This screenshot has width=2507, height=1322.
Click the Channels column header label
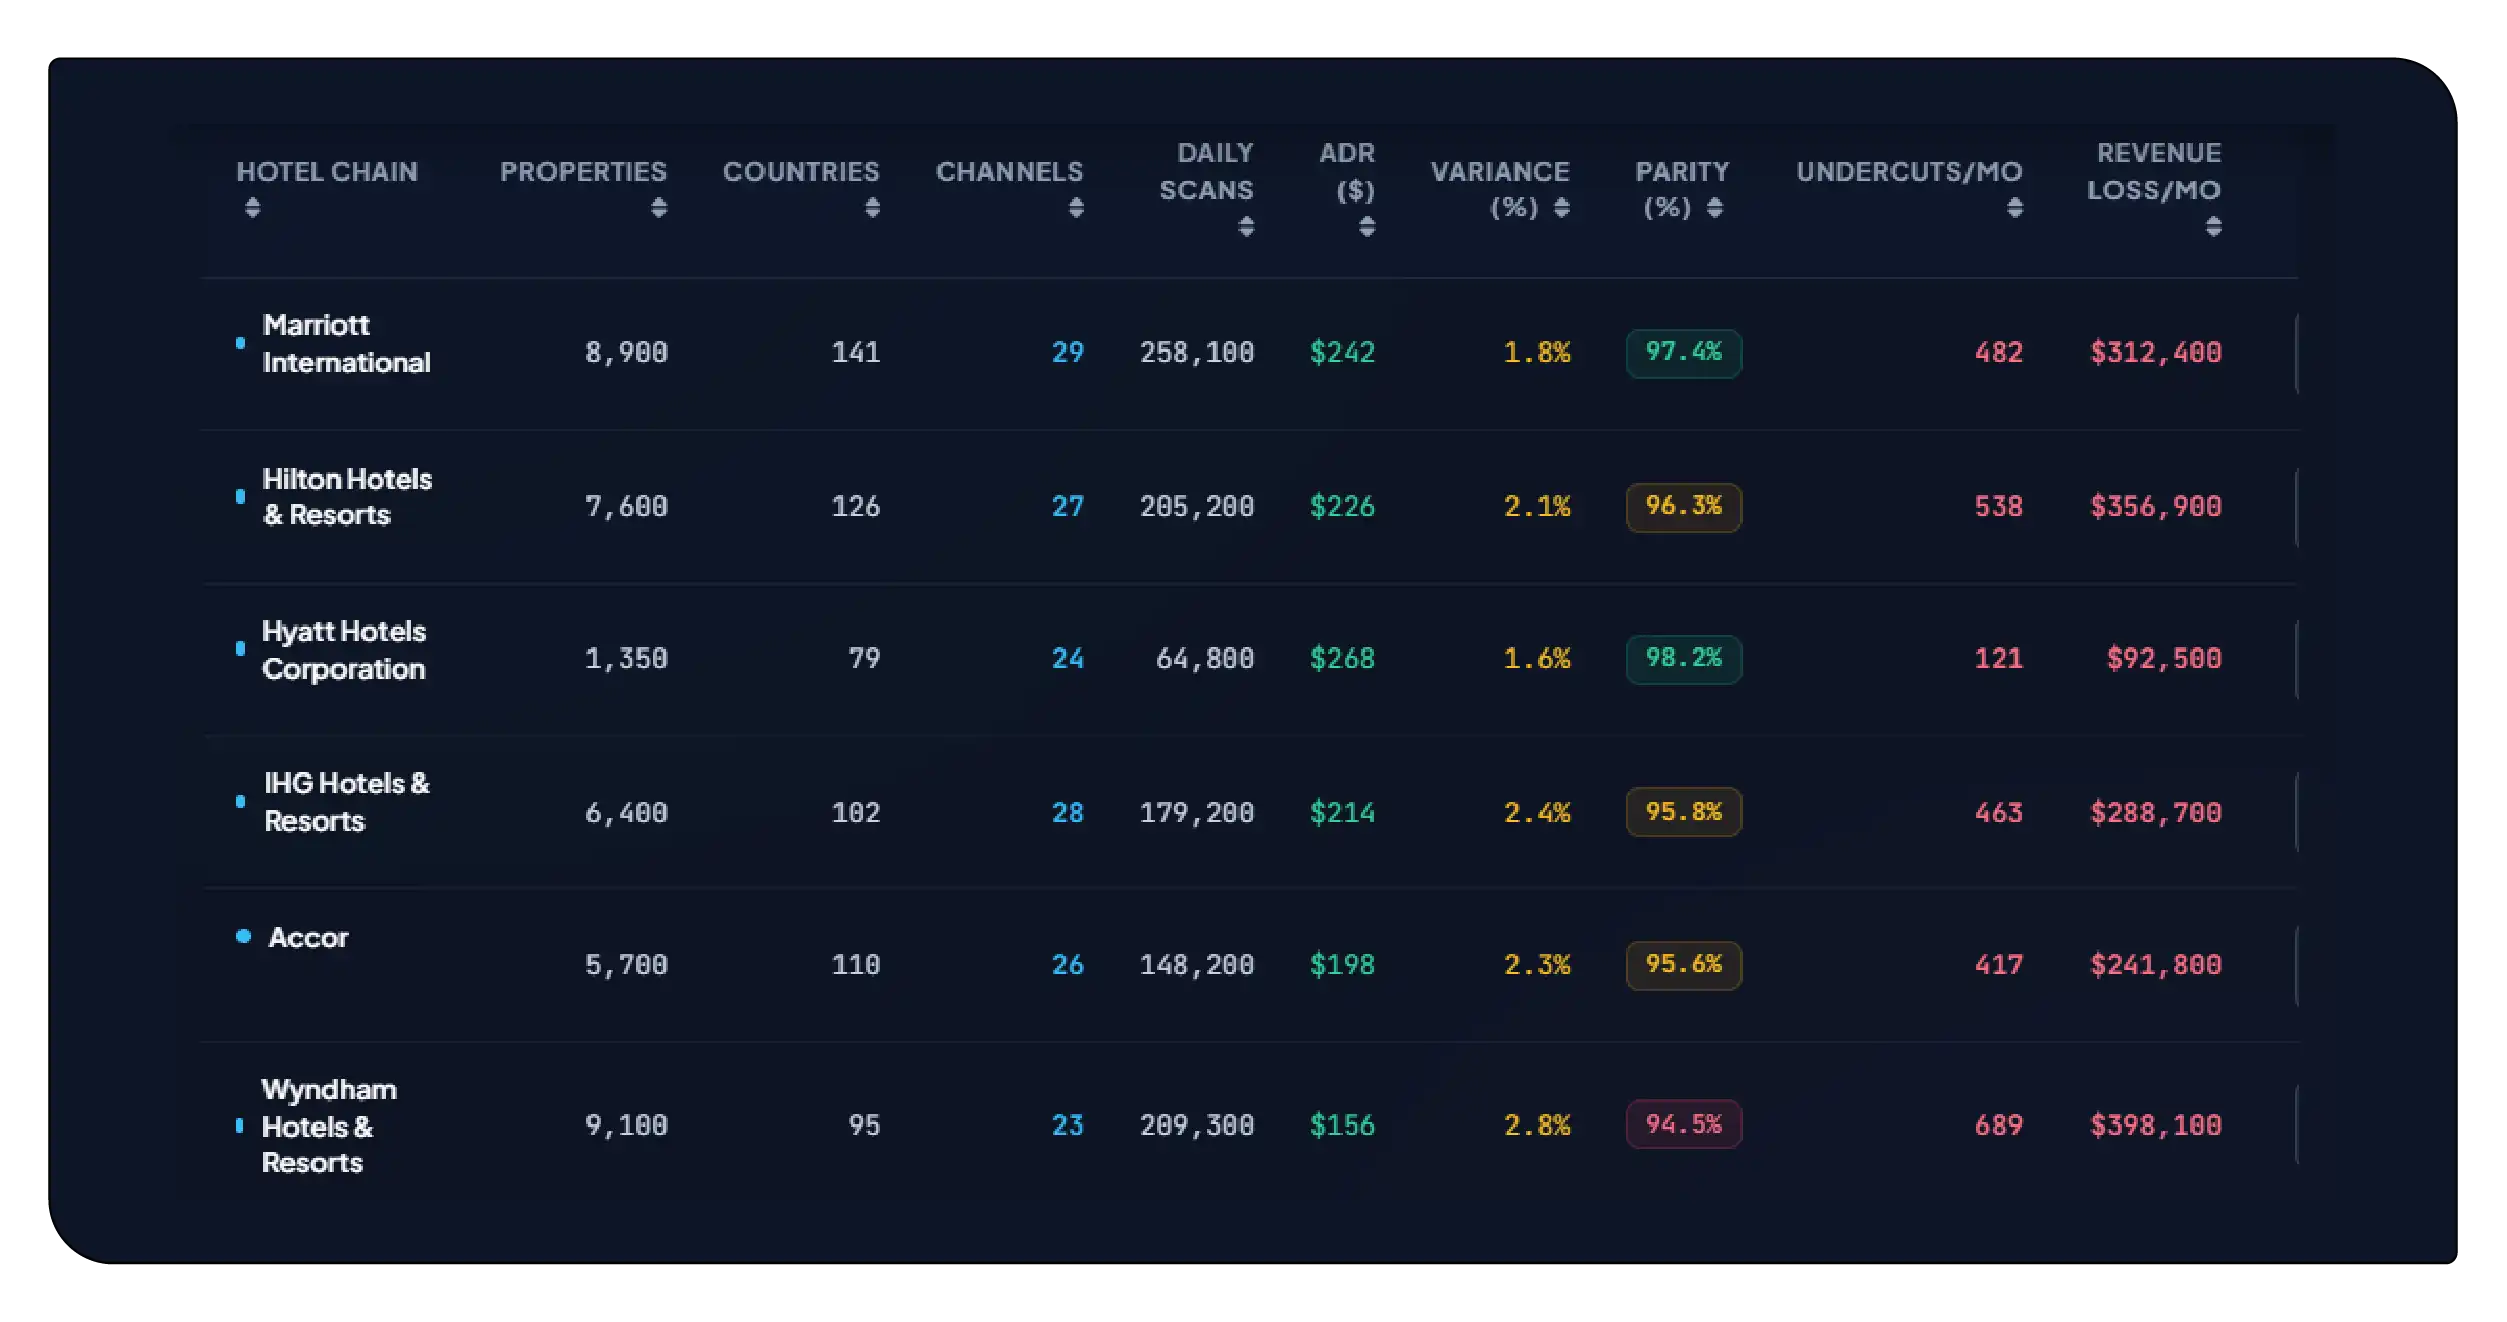click(x=1009, y=172)
